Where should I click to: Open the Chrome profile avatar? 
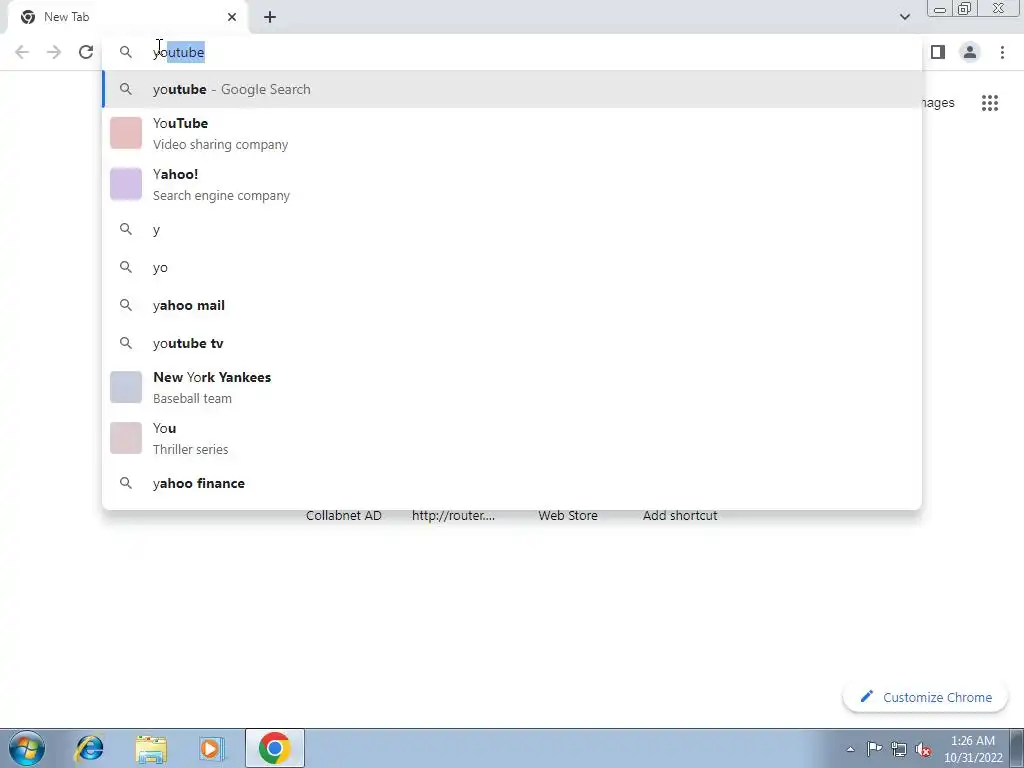[x=970, y=52]
